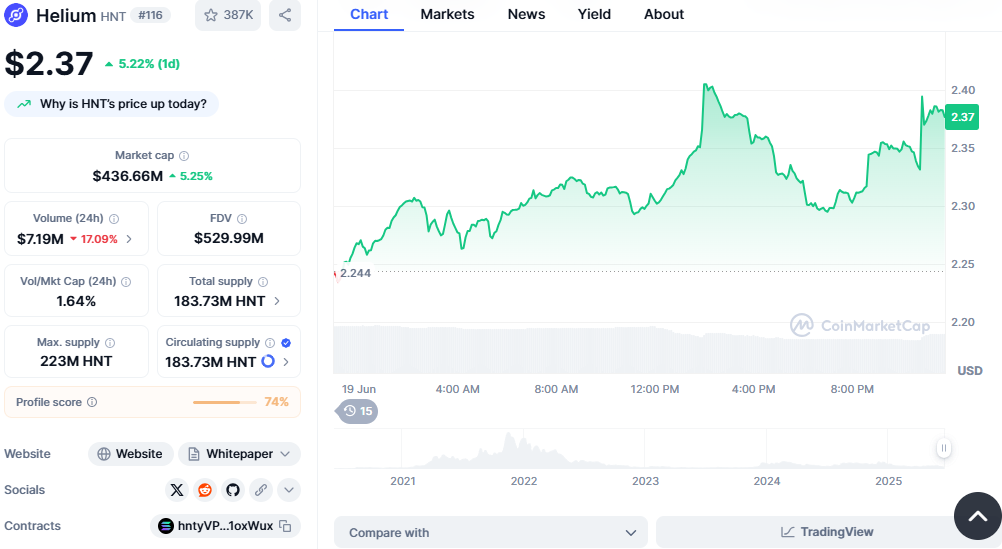Image resolution: width=1002 pixels, height=549 pixels.
Task: Click the #116 rank badge
Action: click(x=151, y=15)
